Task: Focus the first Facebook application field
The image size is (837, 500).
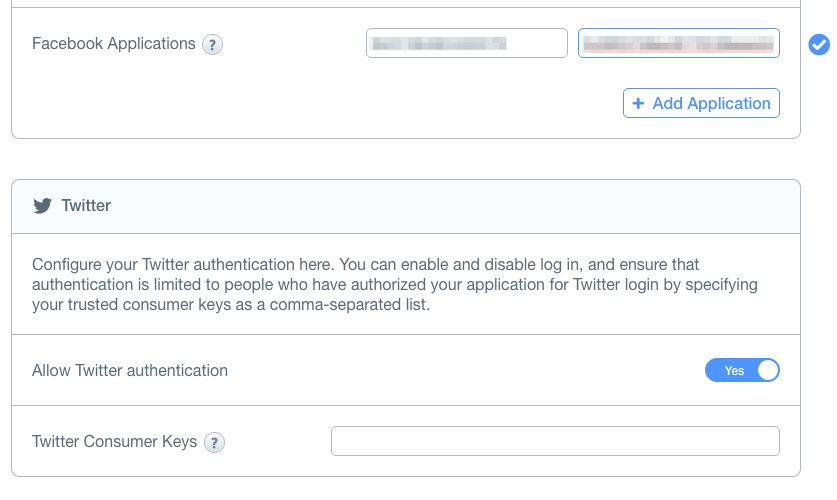Action: [x=466, y=43]
